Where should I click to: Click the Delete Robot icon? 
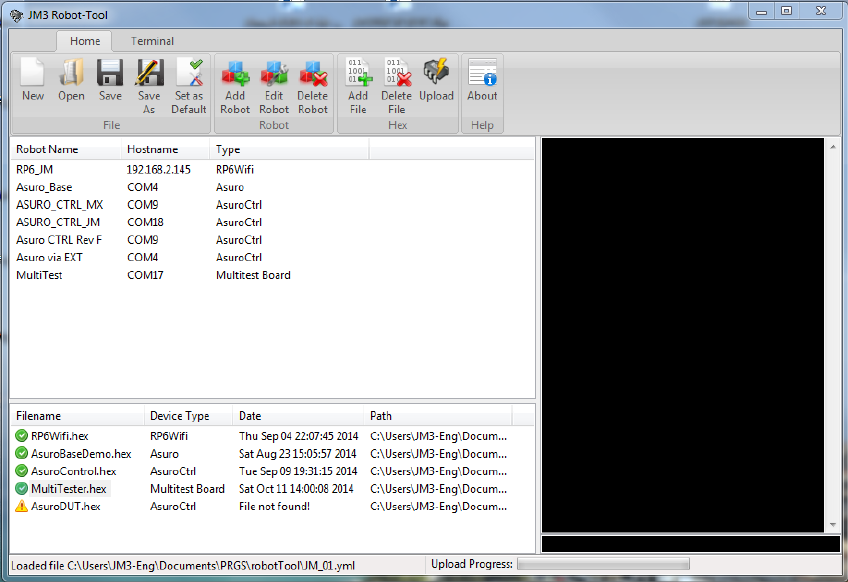313,73
